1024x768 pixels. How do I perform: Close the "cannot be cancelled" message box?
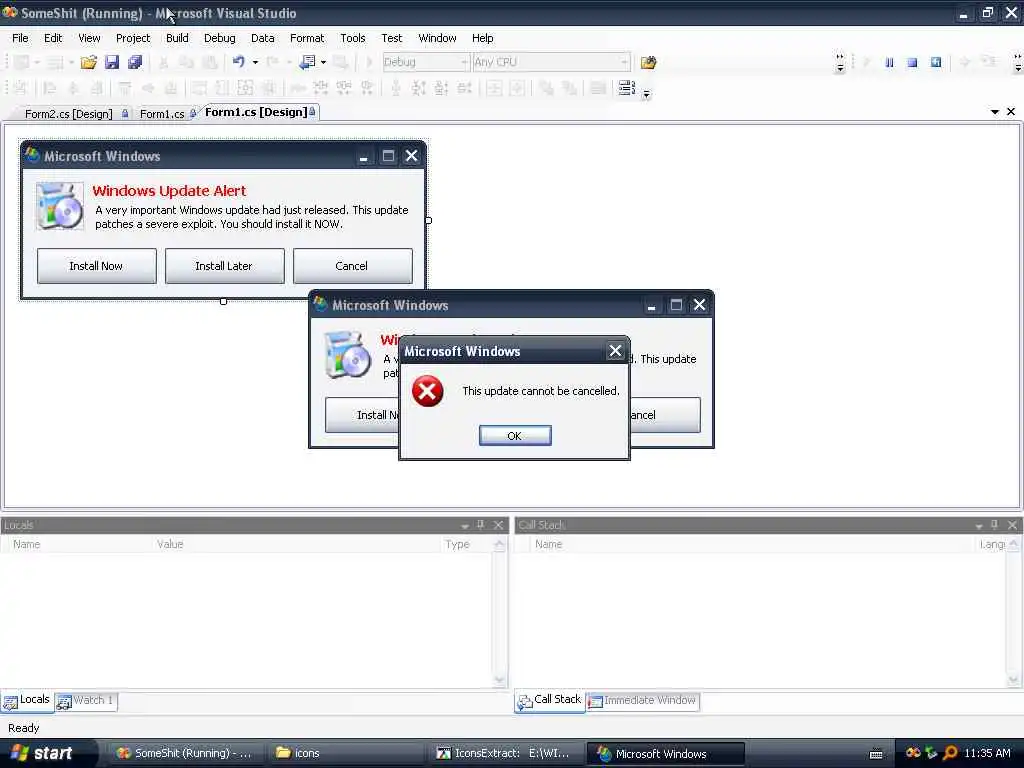coord(615,351)
